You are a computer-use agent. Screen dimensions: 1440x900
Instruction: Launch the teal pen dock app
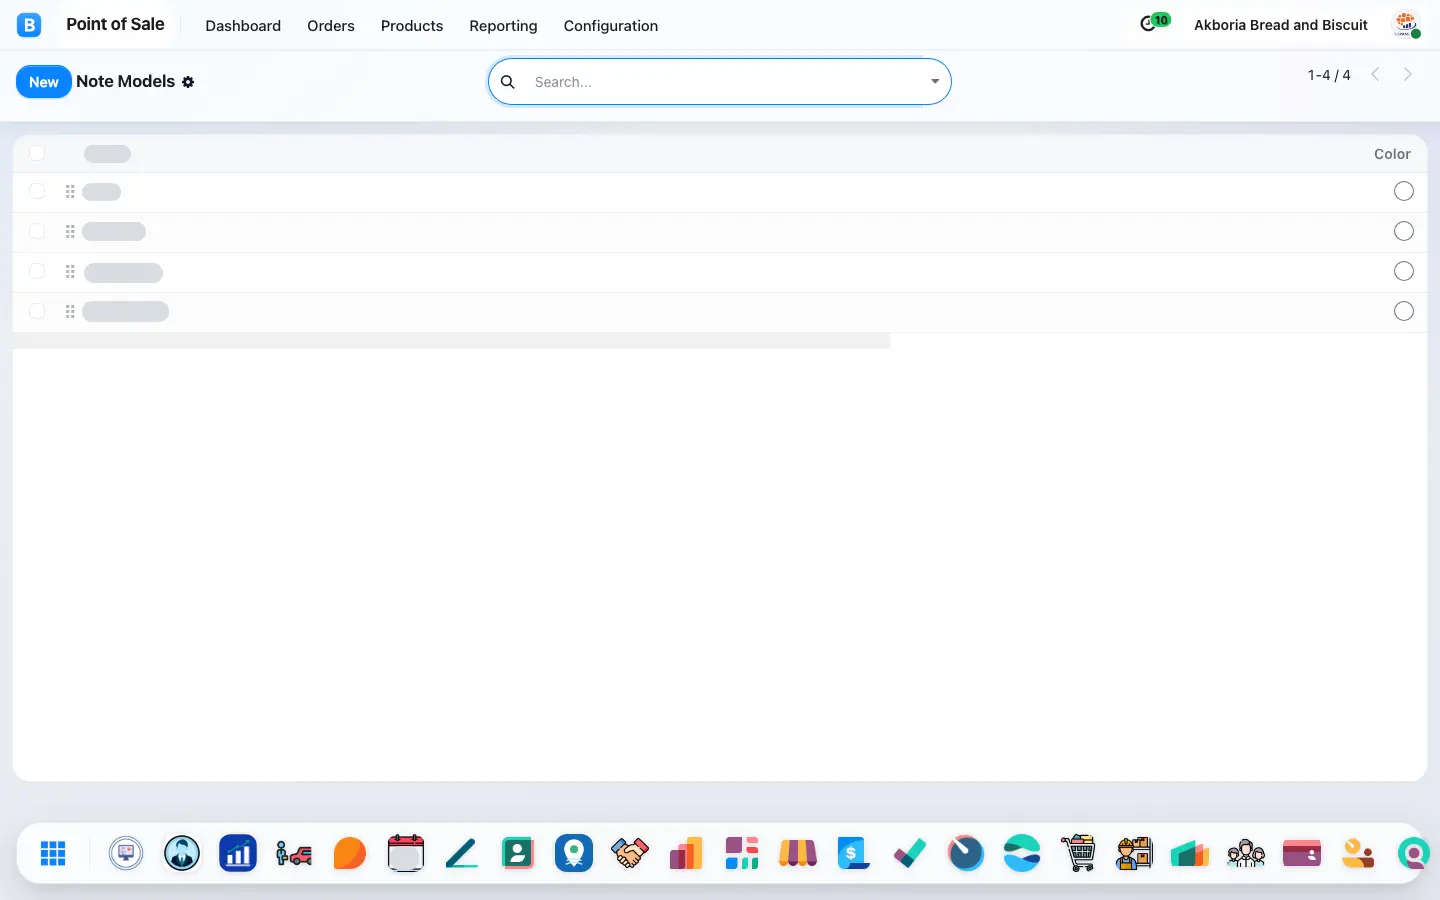[x=462, y=853]
